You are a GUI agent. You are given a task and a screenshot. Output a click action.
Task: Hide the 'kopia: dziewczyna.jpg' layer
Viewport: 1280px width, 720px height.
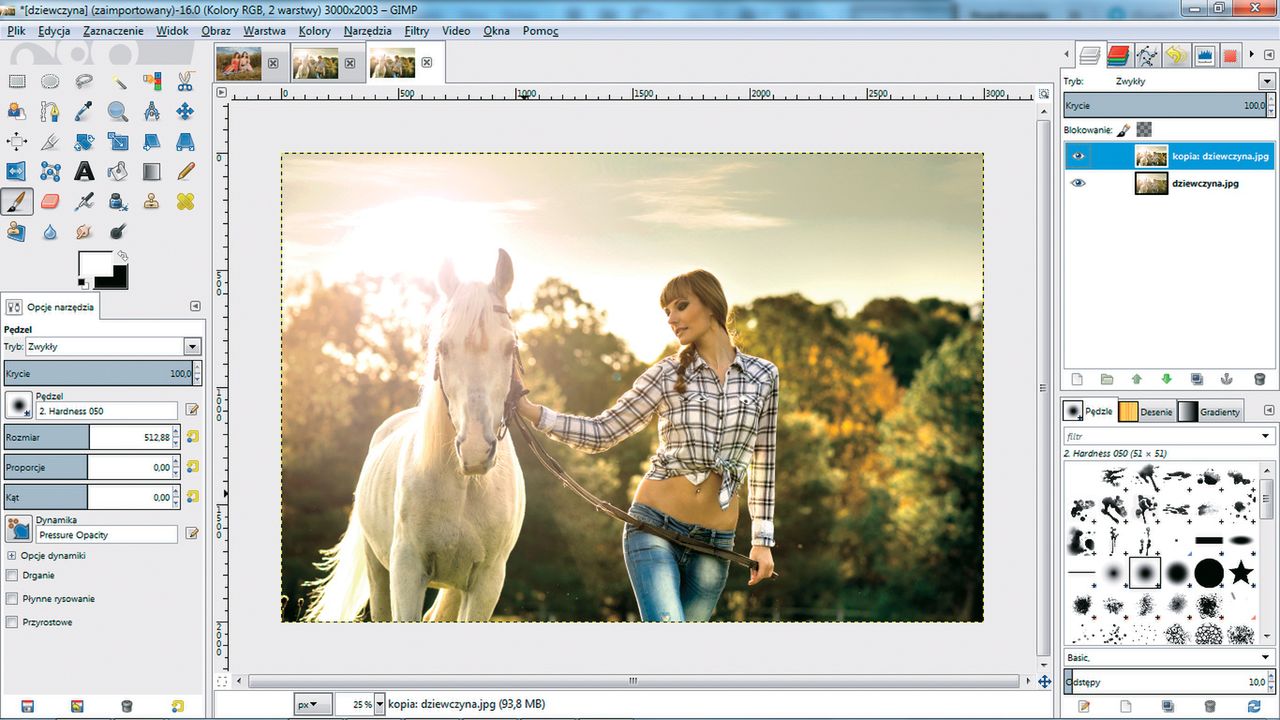coord(1078,156)
